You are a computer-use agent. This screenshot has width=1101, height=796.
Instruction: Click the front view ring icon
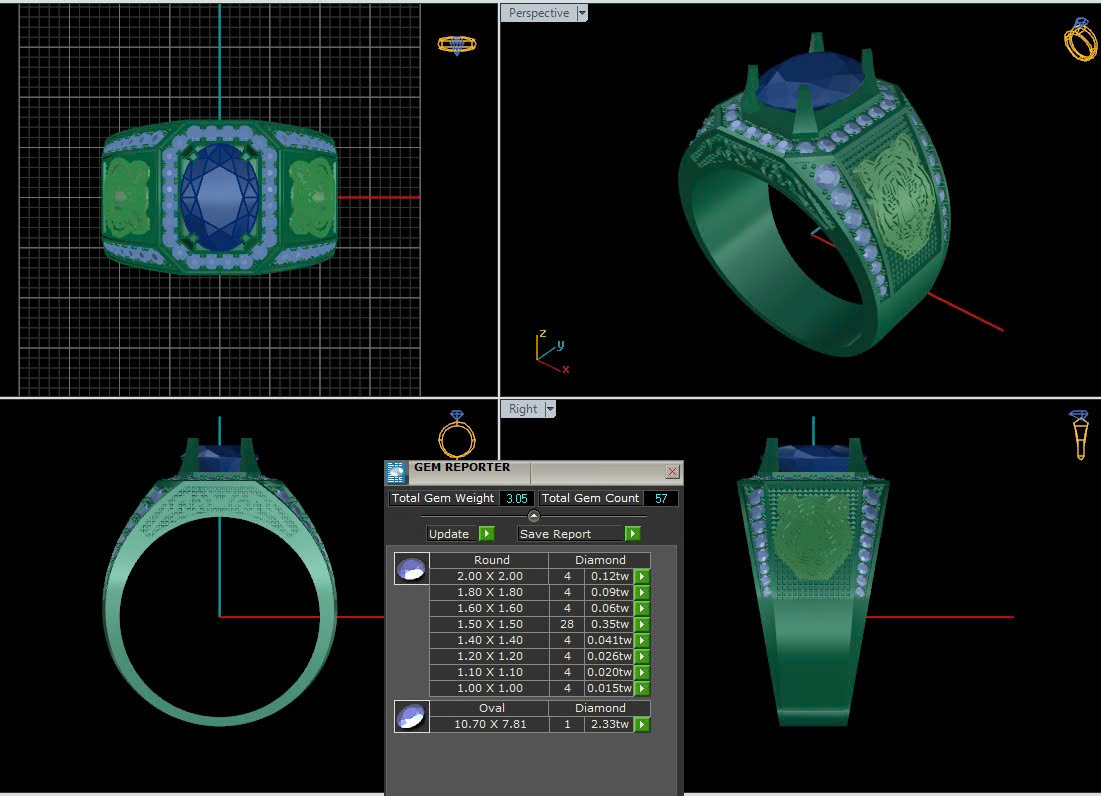(457, 435)
